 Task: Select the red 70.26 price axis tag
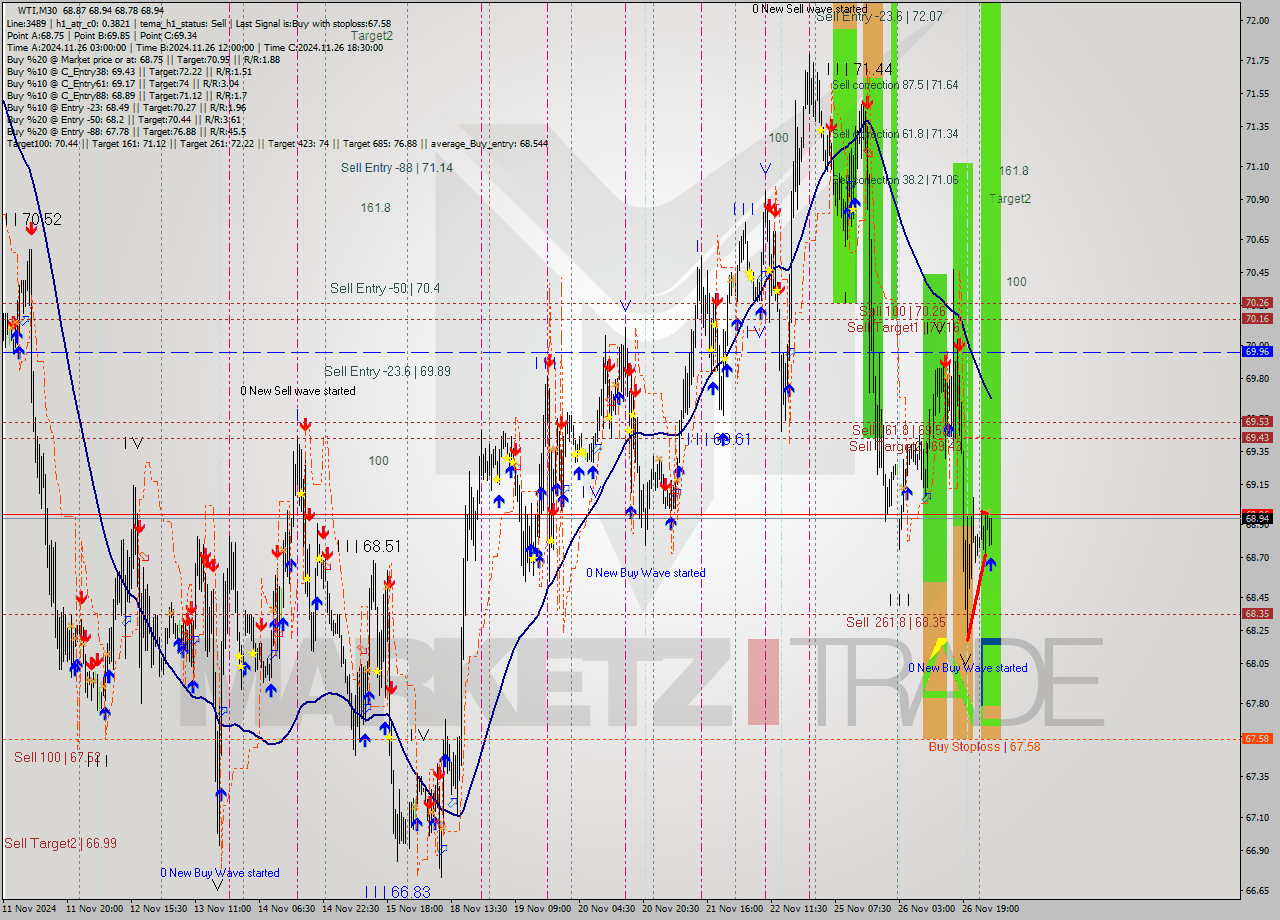pos(1257,302)
